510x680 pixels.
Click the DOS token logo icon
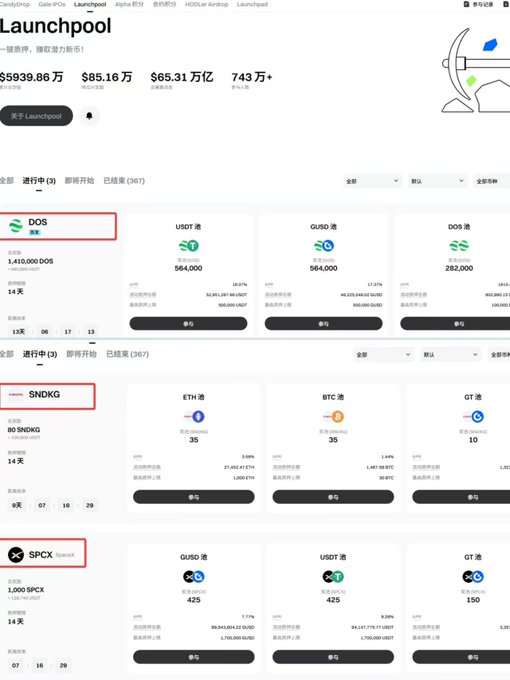(16, 226)
